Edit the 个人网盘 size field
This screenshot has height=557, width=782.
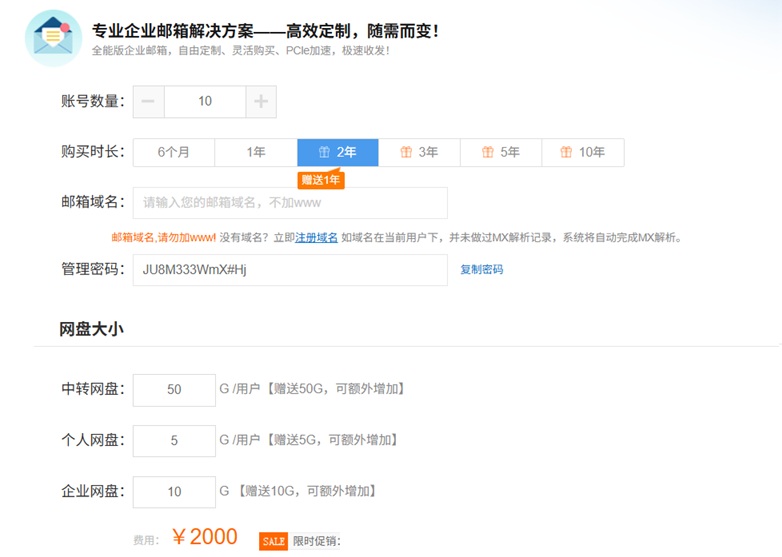click(x=174, y=441)
